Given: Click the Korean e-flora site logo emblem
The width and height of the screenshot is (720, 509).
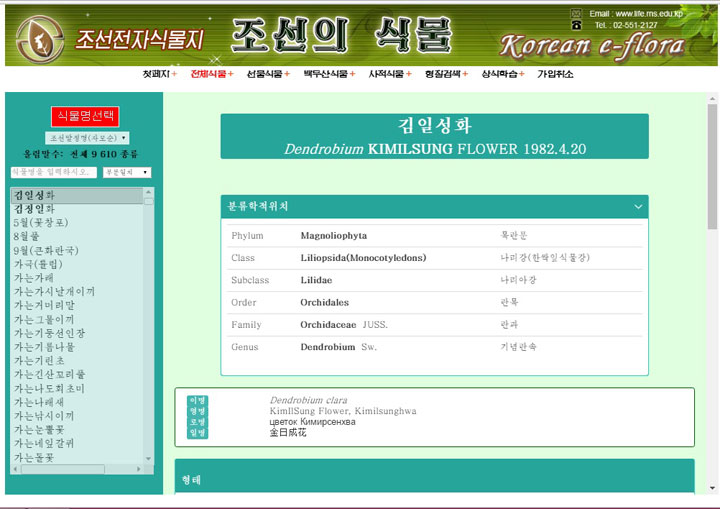Looking at the screenshot, I should click(40, 39).
